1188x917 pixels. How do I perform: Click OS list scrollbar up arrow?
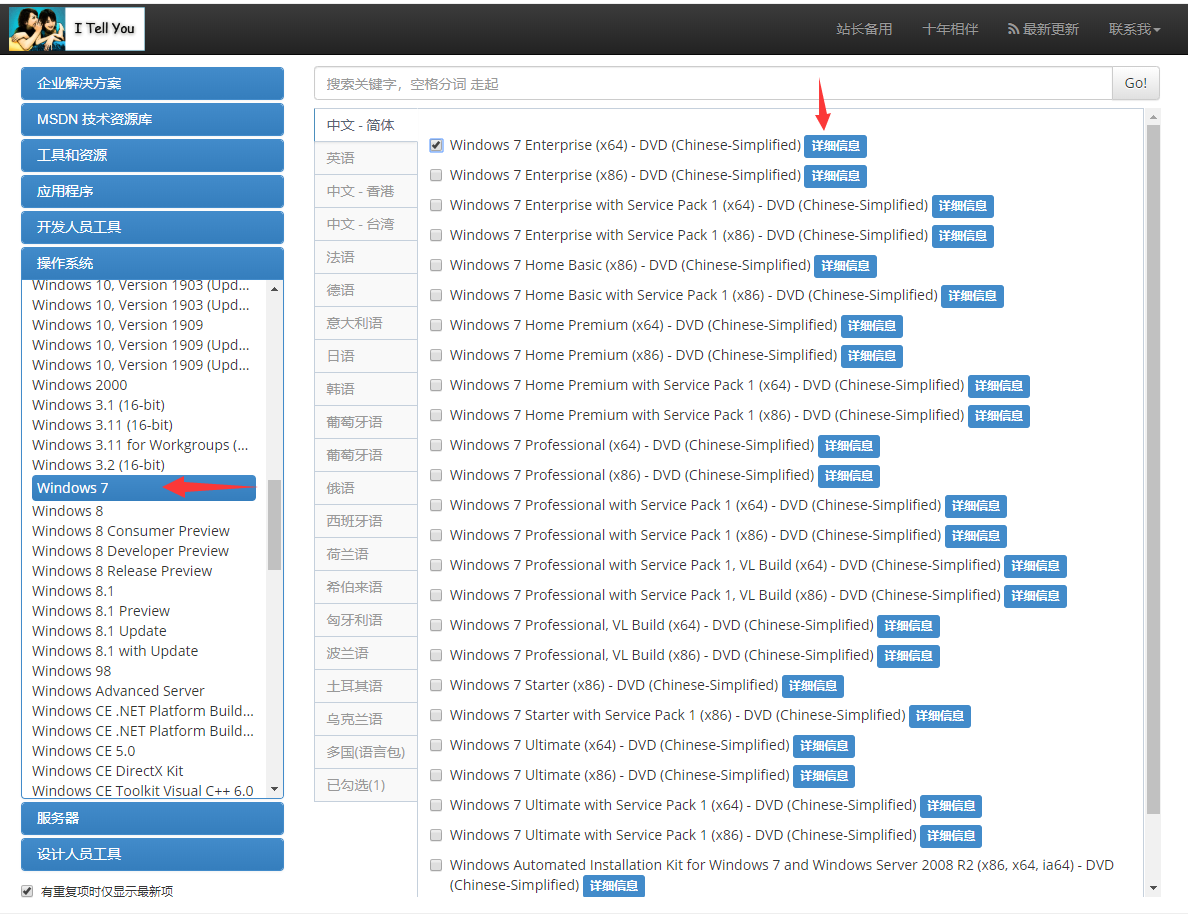tap(274, 289)
